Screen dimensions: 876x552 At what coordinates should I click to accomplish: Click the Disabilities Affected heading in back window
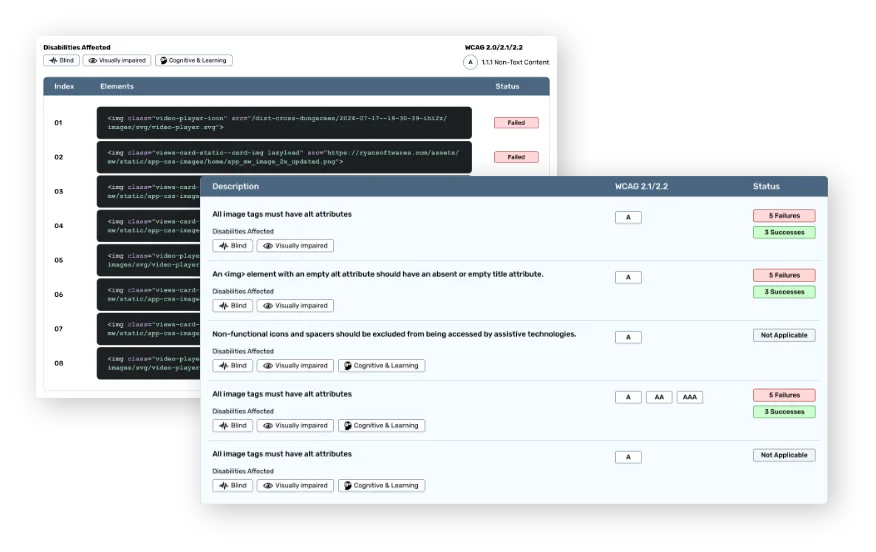[x=77, y=47]
